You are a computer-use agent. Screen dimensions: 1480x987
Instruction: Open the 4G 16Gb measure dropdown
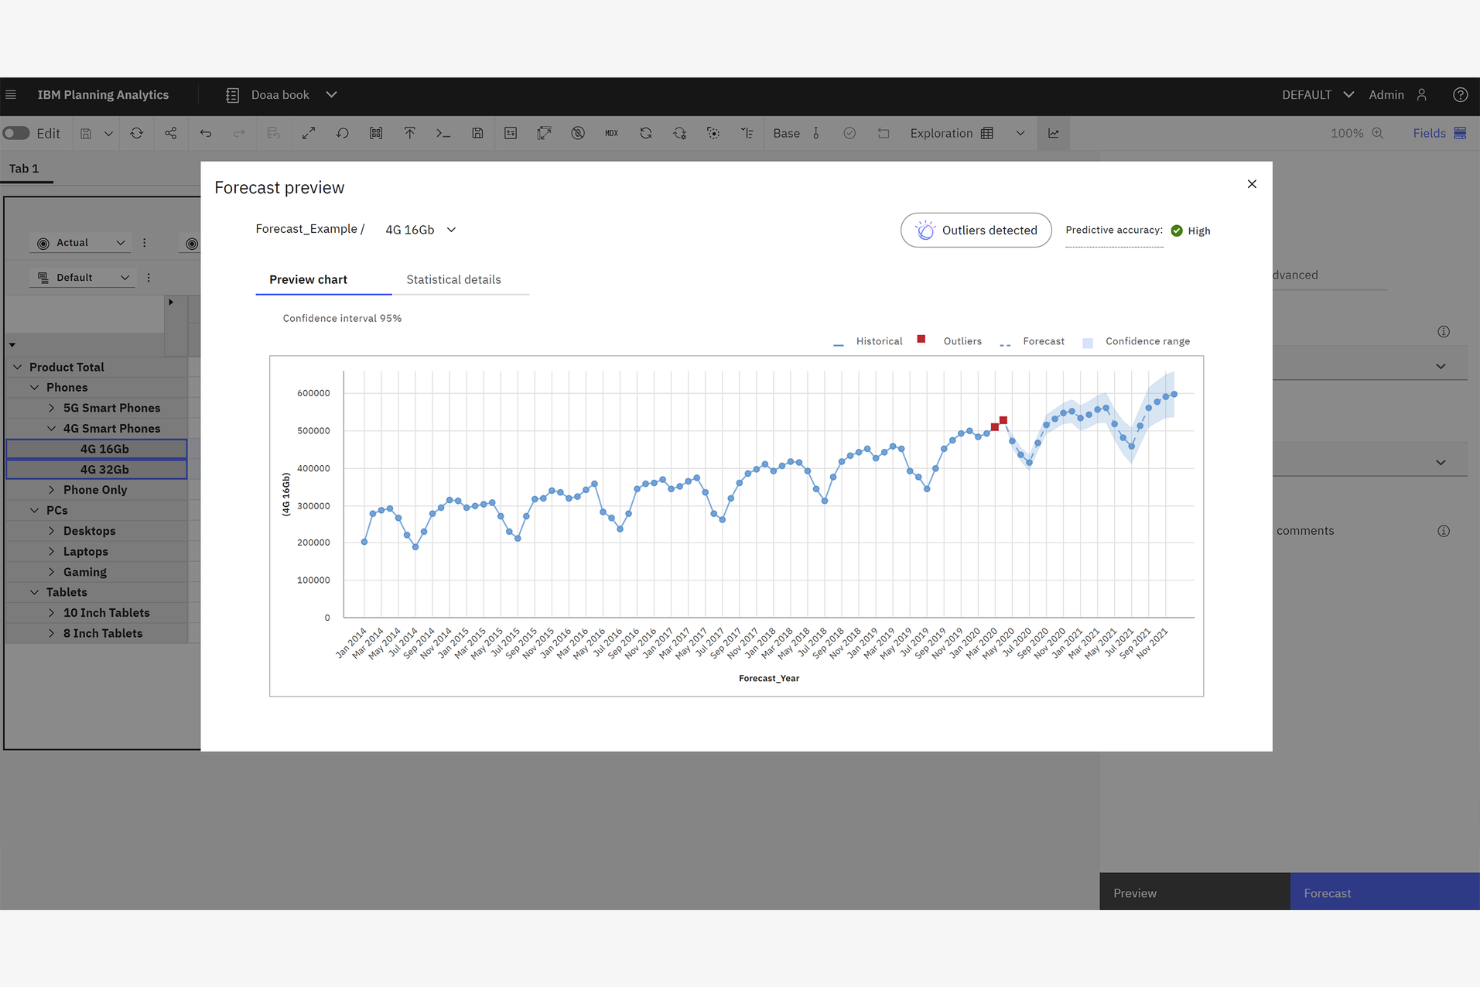point(451,229)
